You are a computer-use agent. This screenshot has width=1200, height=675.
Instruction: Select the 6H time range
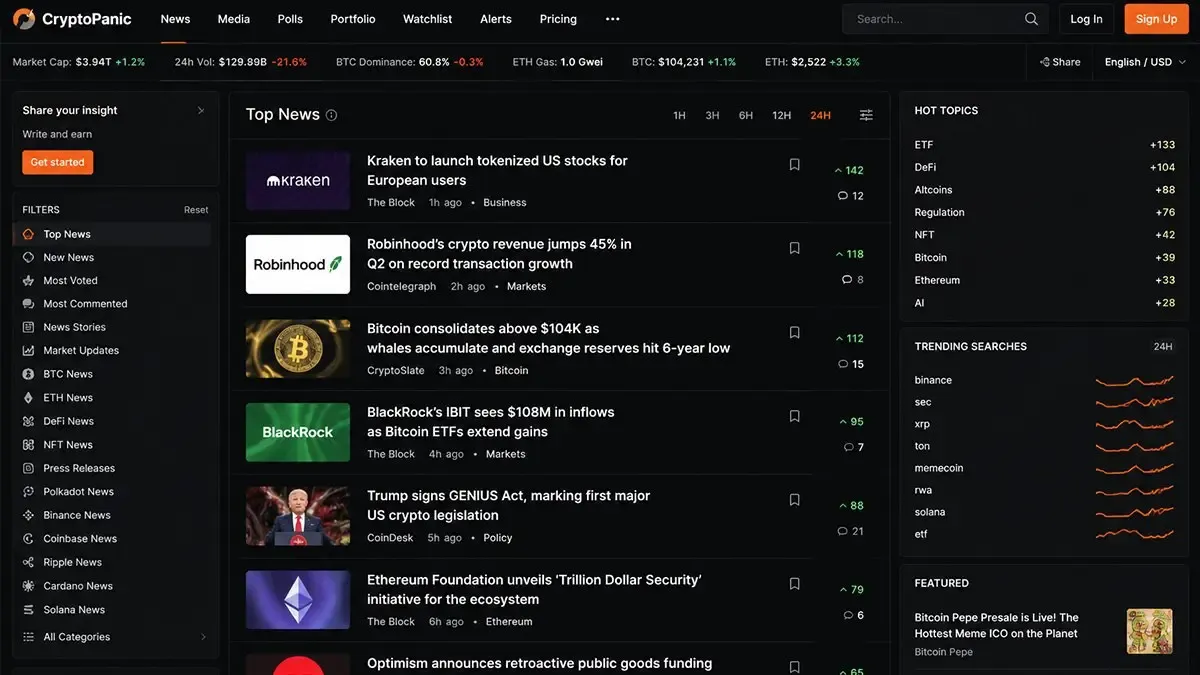pyautogui.click(x=746, y=116)
